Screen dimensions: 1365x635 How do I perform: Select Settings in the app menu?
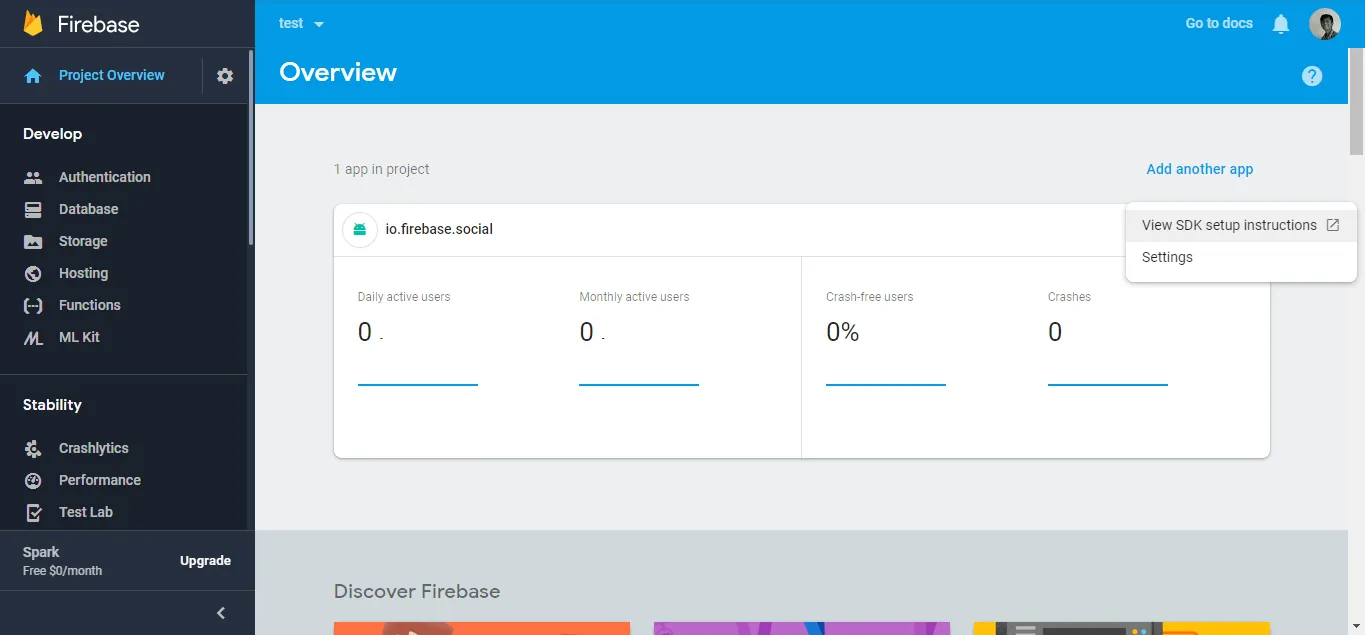(1241, 257)
